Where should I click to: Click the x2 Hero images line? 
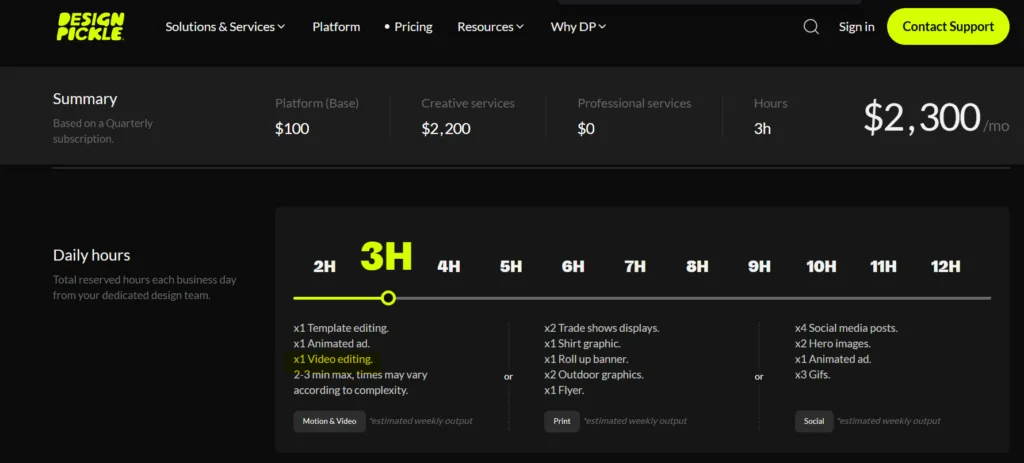click(x=833, y=343)
